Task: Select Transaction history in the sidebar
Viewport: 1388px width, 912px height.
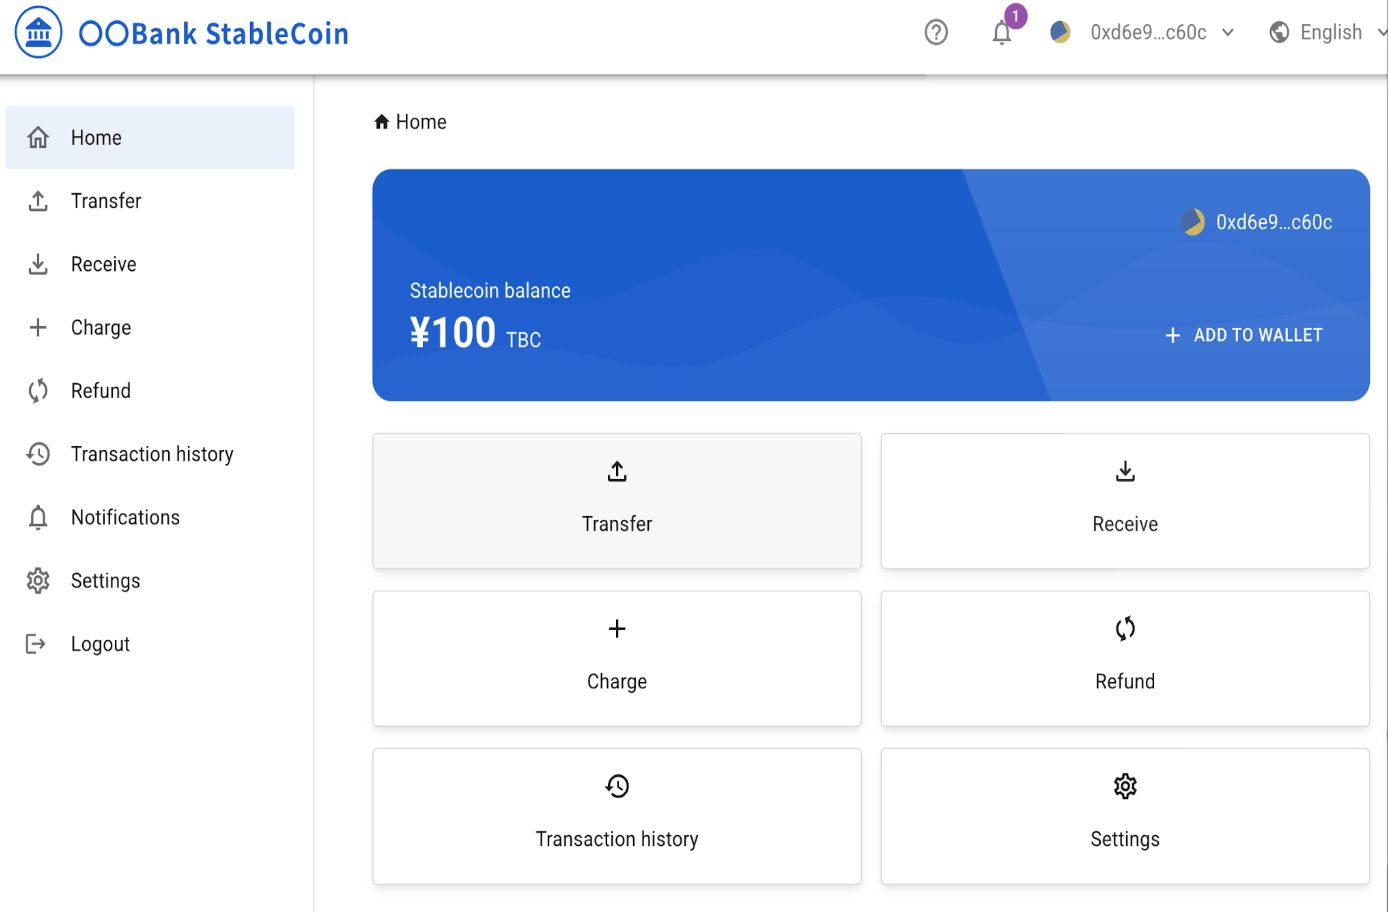Action: point(151,453)
